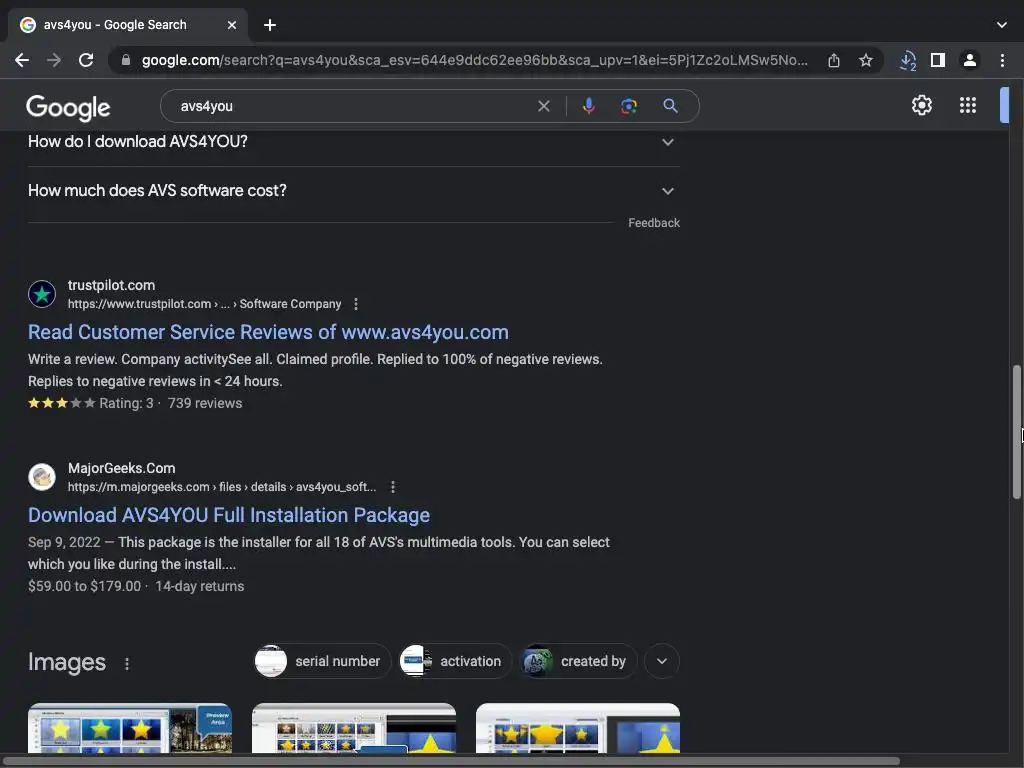
Task: Open first AVS image thumbnail
Action: point(130,728)
